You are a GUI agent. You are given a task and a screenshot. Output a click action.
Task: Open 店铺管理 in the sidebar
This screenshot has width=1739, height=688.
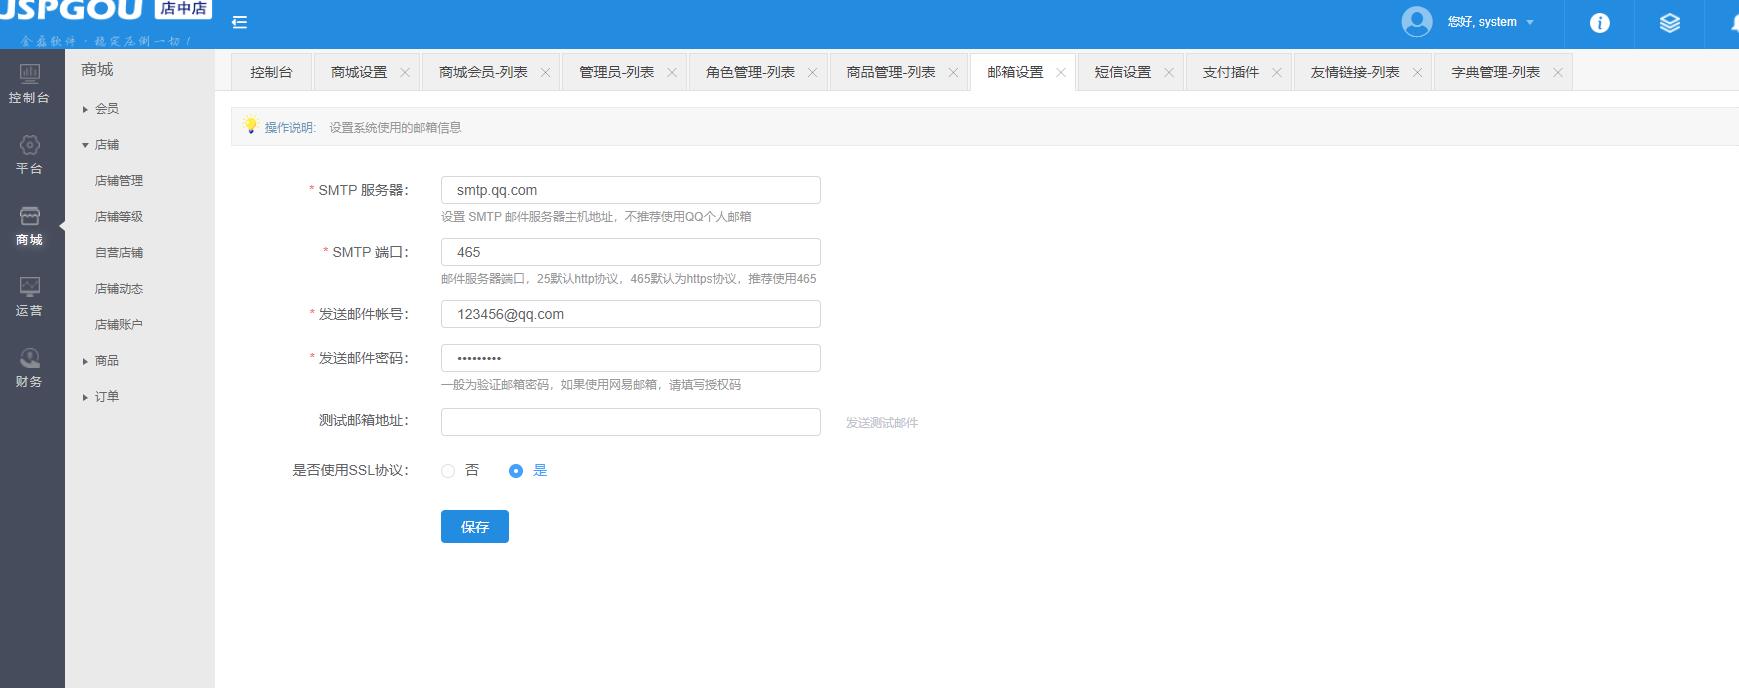[x=119, y=181]
